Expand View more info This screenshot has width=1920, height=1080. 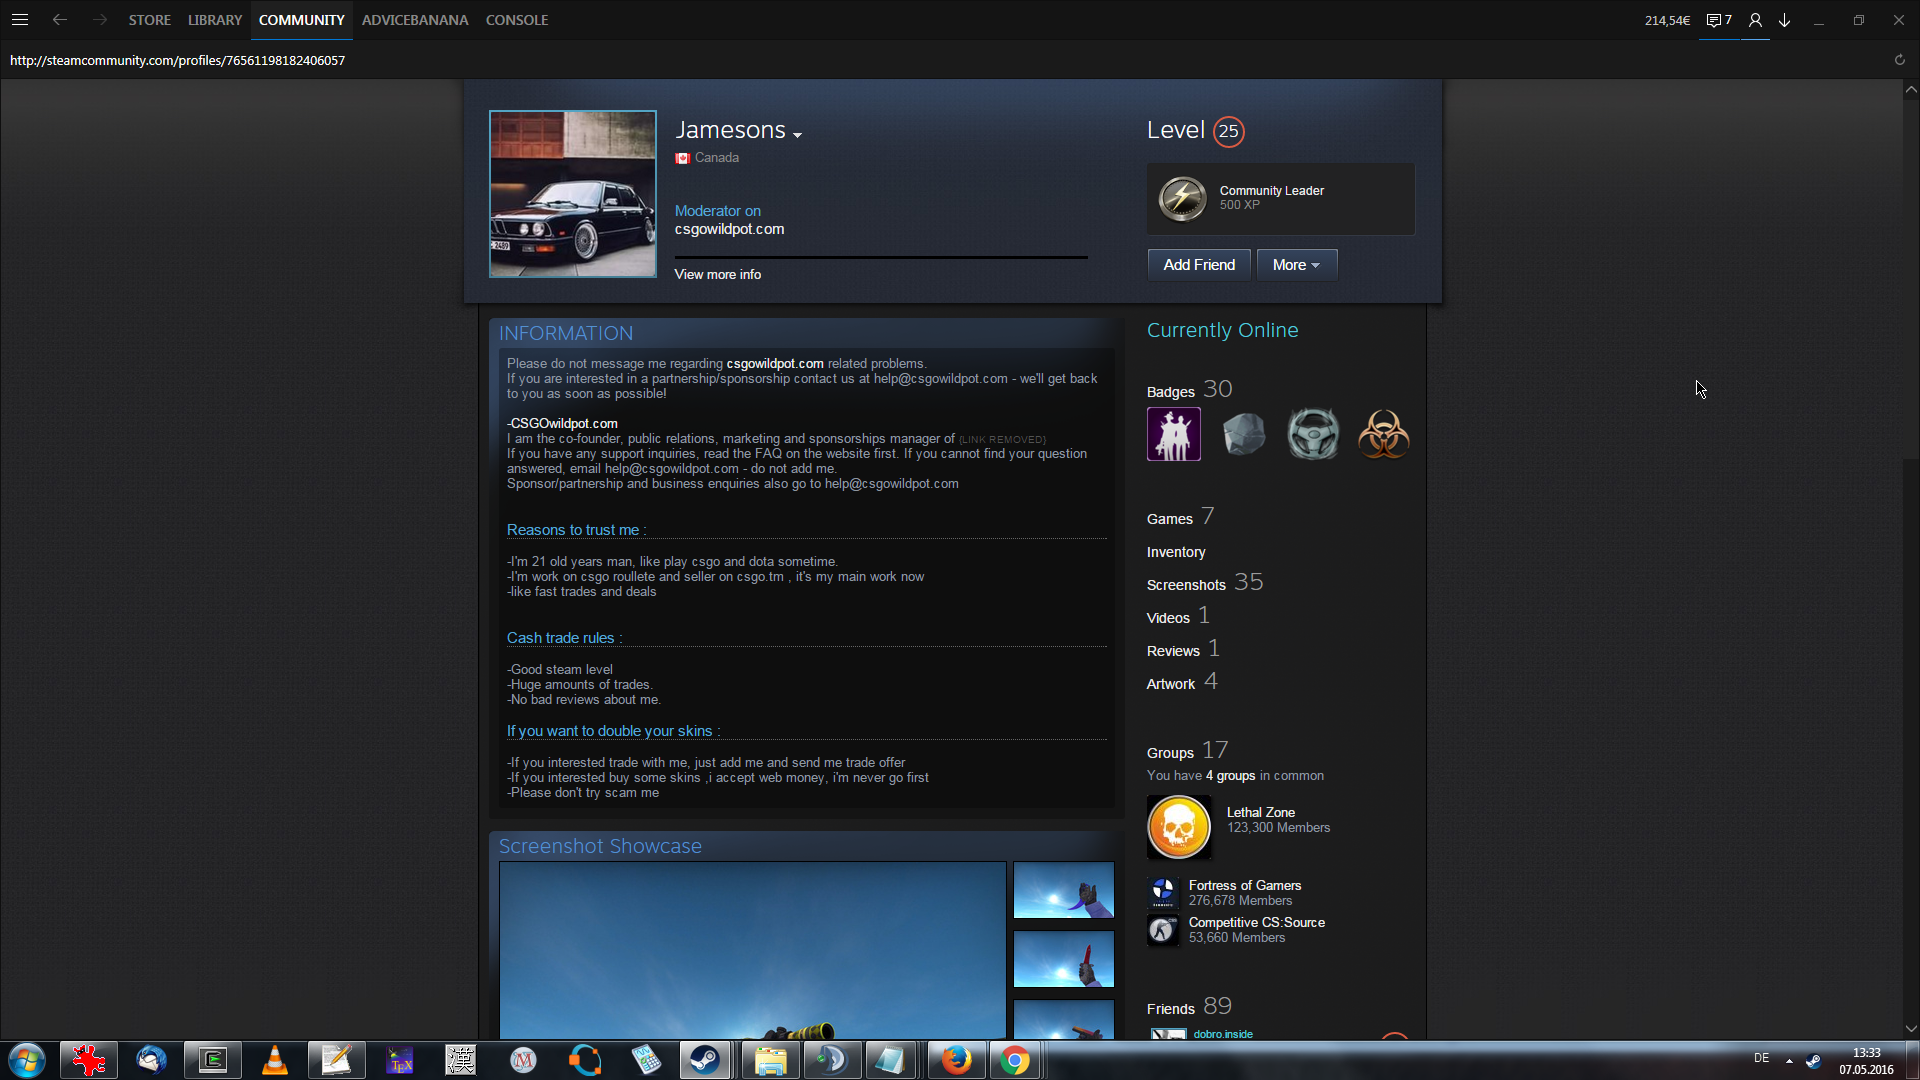tap(717, 274)
